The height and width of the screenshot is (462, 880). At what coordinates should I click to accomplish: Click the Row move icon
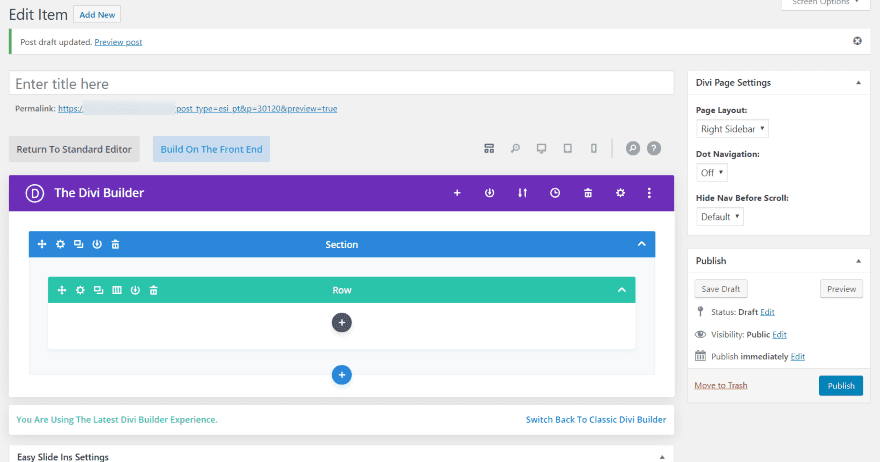pyautogui.click(x=62, y=290)
